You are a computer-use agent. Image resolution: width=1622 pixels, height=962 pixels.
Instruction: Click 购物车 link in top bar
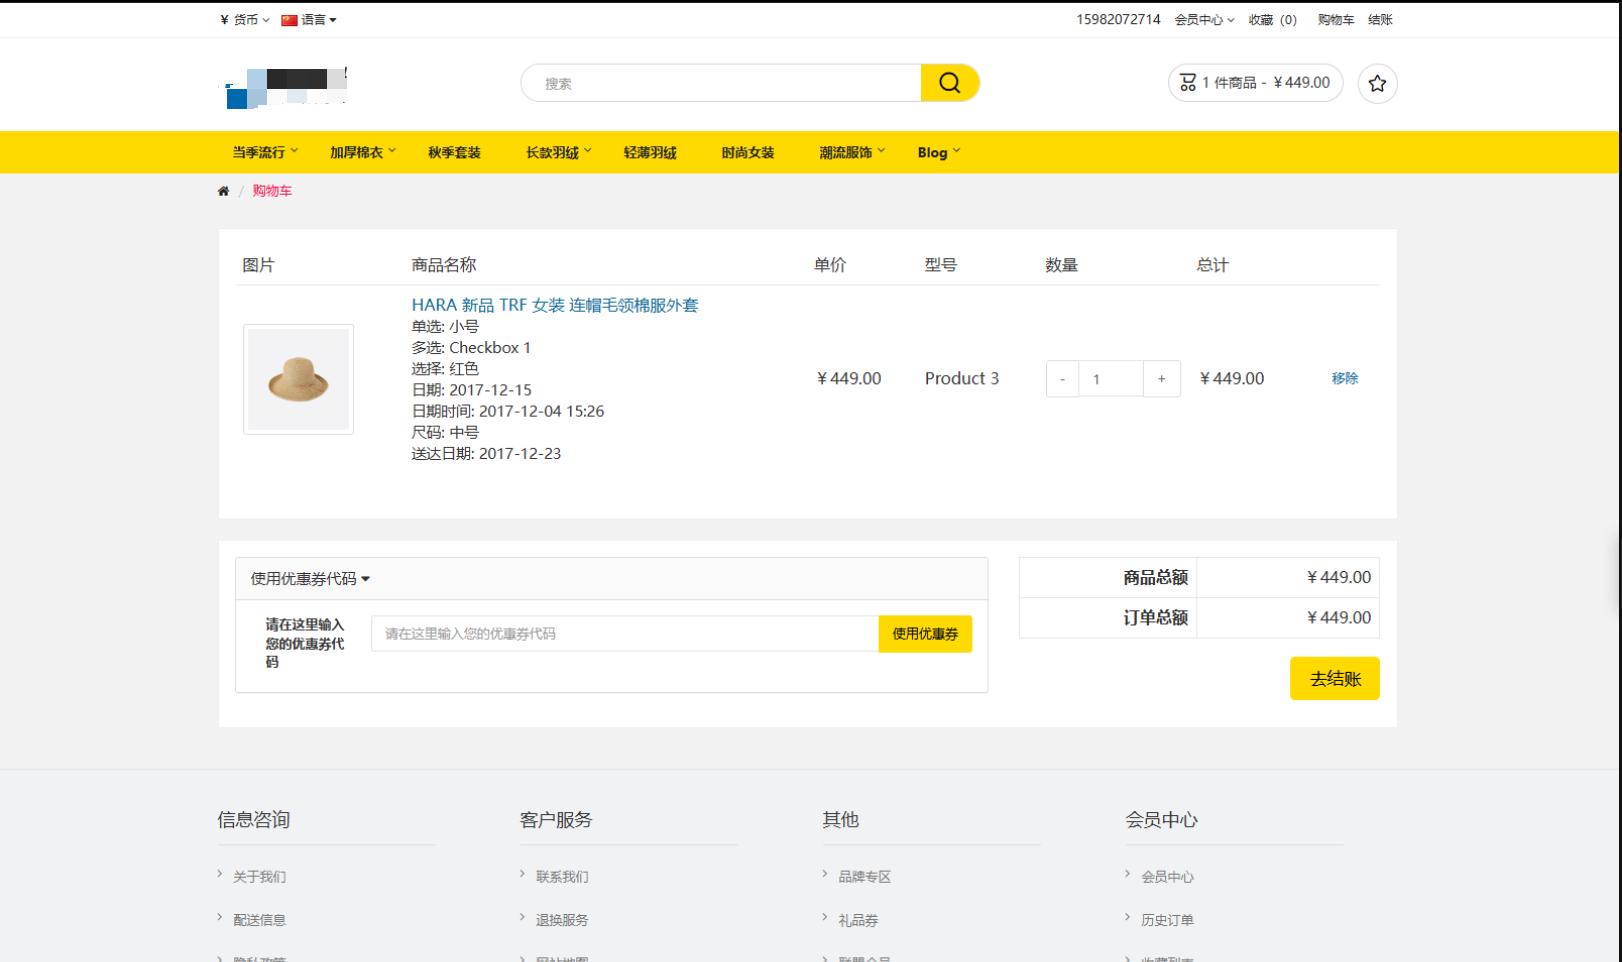[x=1336, y=20]
